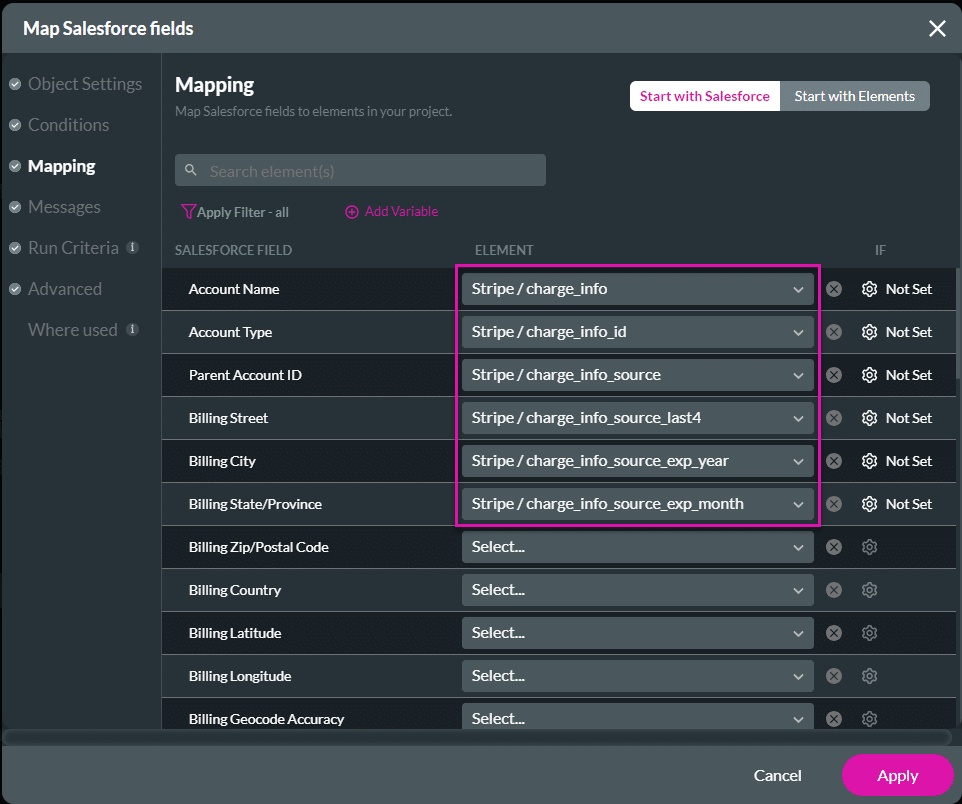Open the Billing Zip/Postal Code Select dropdown
962x804 pixels.
click(x=637, y=547)
